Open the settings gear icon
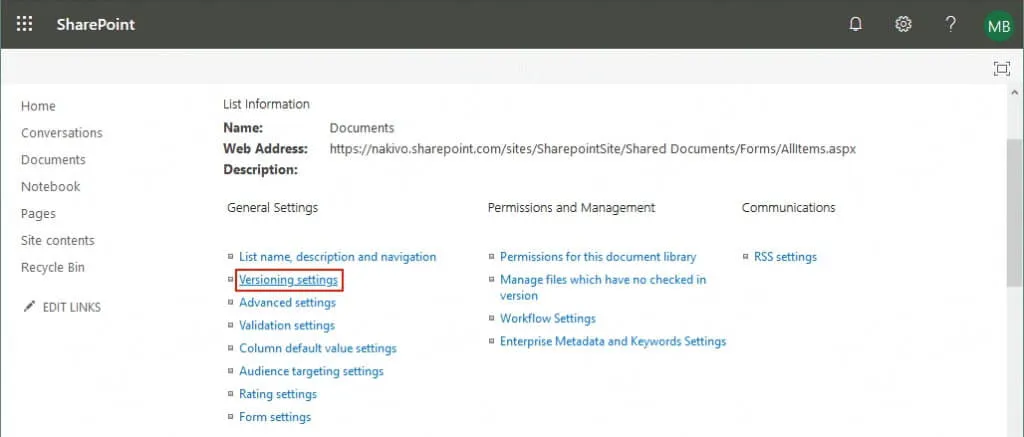 [903, 24]
